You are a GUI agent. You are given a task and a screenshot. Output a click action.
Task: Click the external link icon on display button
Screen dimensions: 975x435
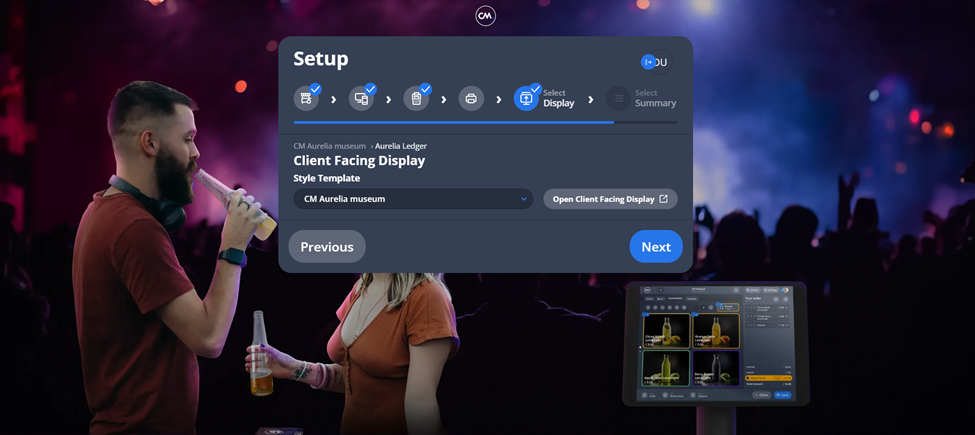point(663,199)
